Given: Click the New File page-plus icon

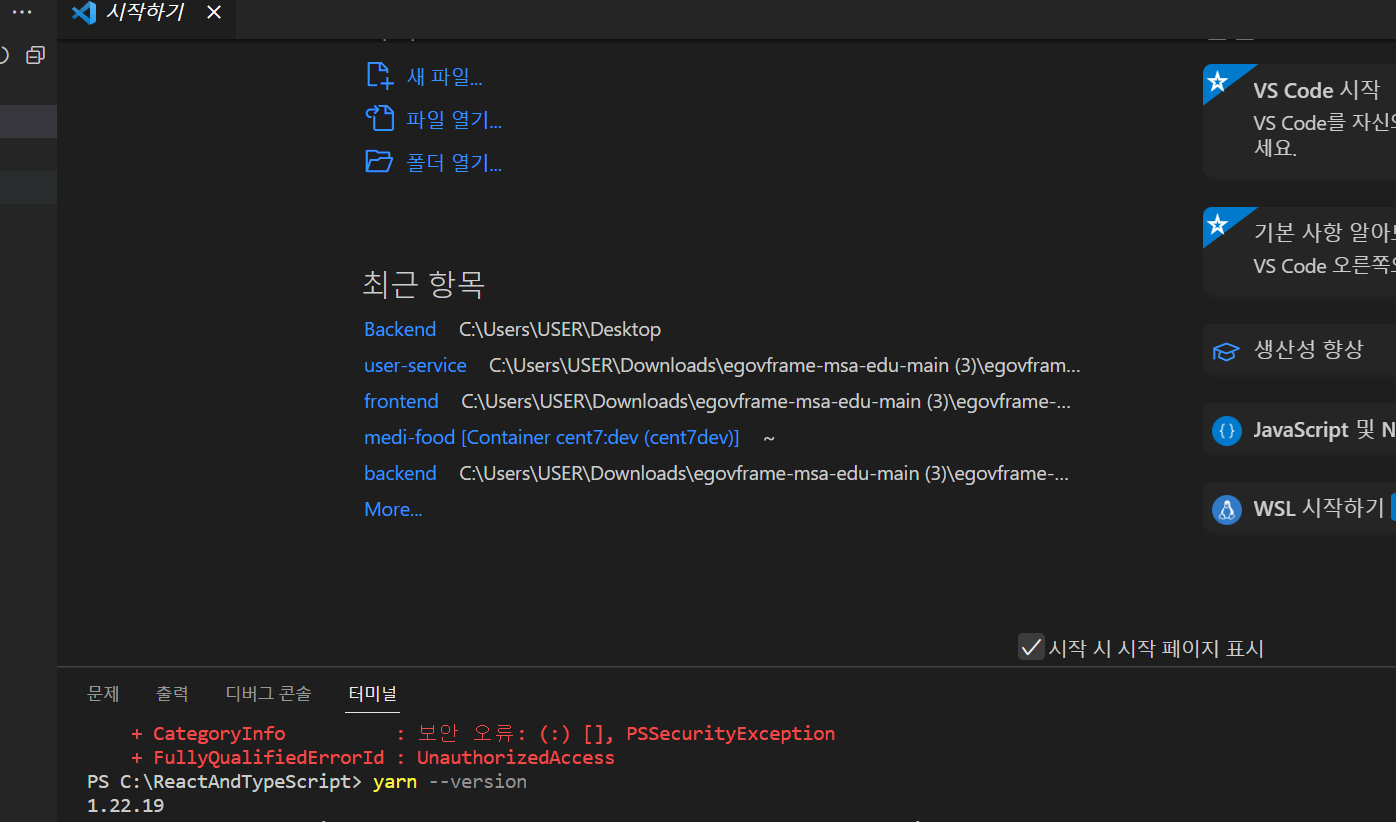Looking at the screenshot, I should pyautogui.click(x=379, y=76).
